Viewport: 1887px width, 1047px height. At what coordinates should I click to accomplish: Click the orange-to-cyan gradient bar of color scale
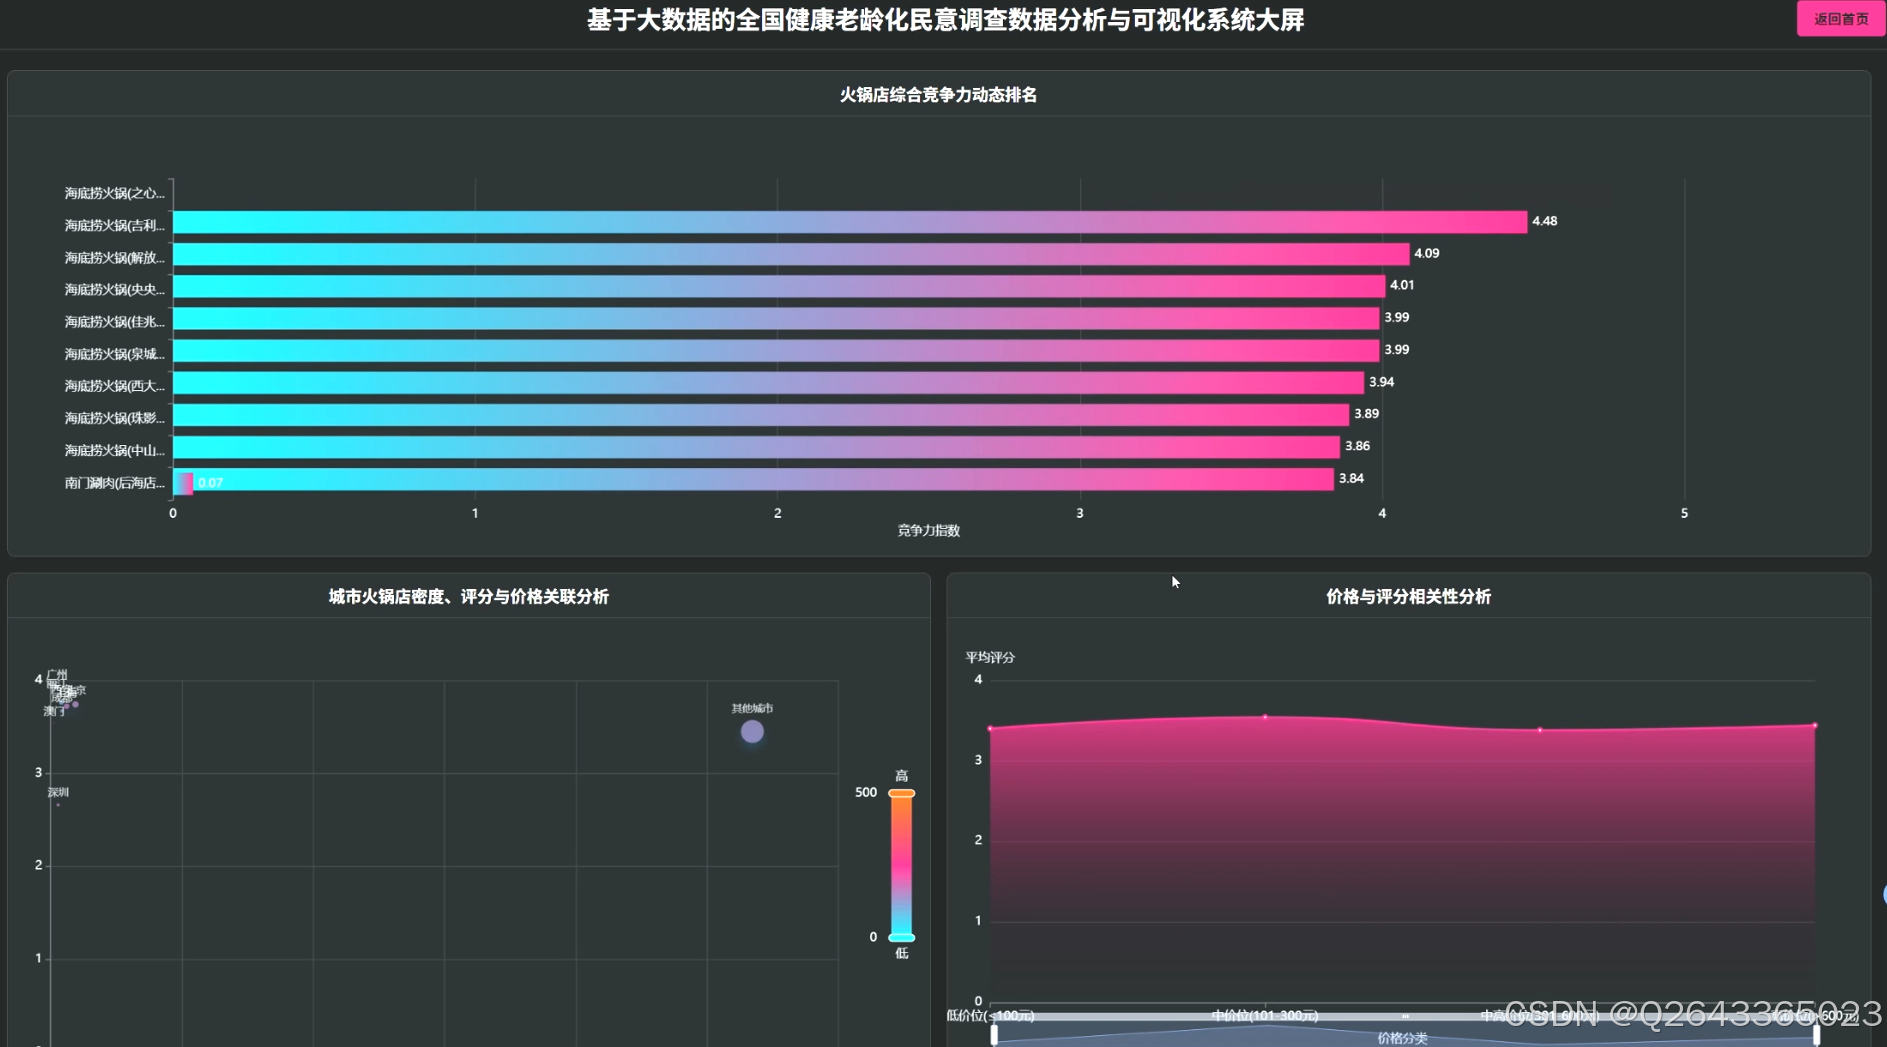(902, 865)
